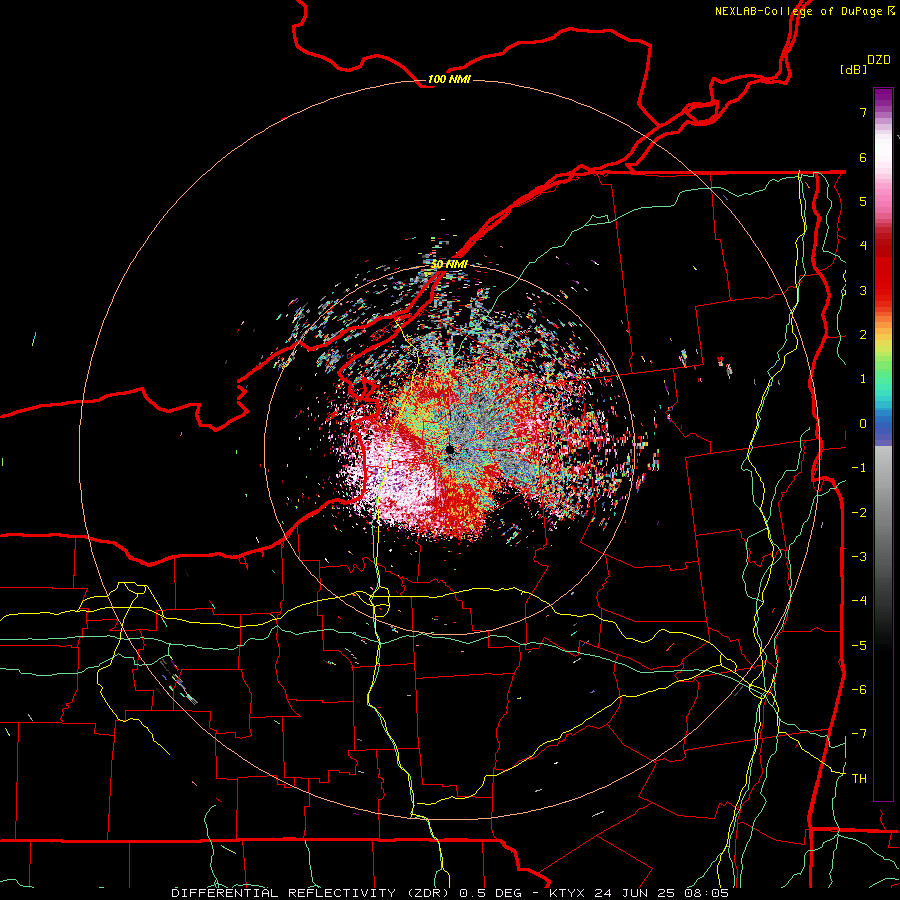The image size is (900, 900).
Task: Click the black radar site dot at center
Action: (x=450, y=449)
